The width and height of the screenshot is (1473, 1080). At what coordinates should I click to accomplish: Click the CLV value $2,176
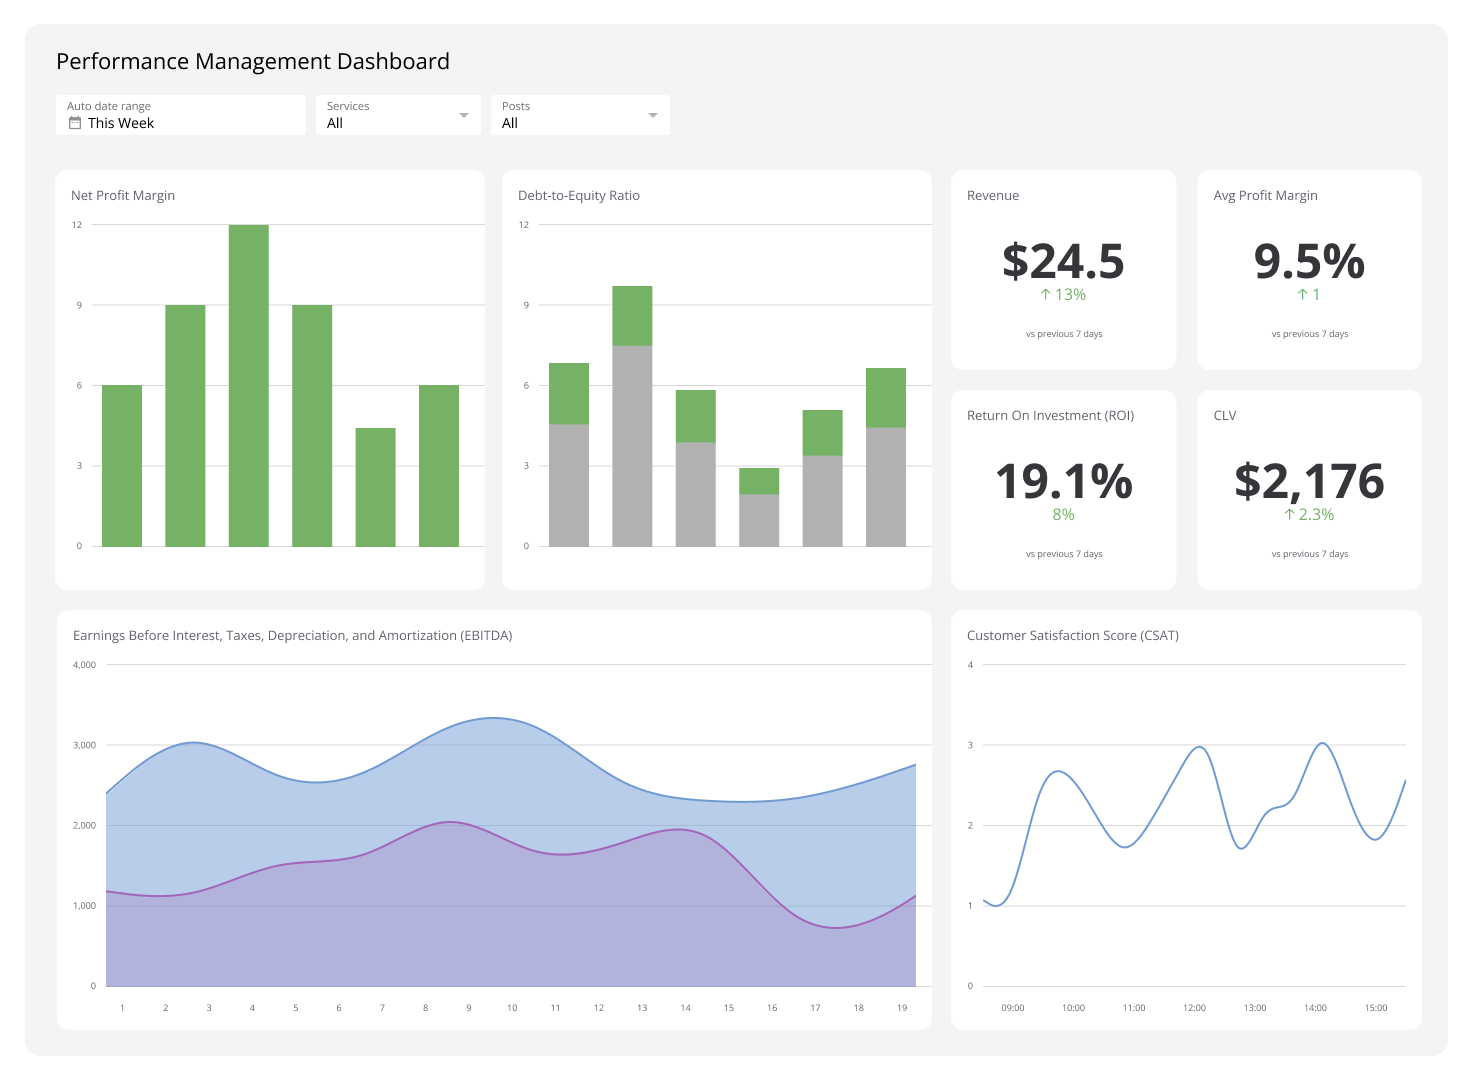1310,481
